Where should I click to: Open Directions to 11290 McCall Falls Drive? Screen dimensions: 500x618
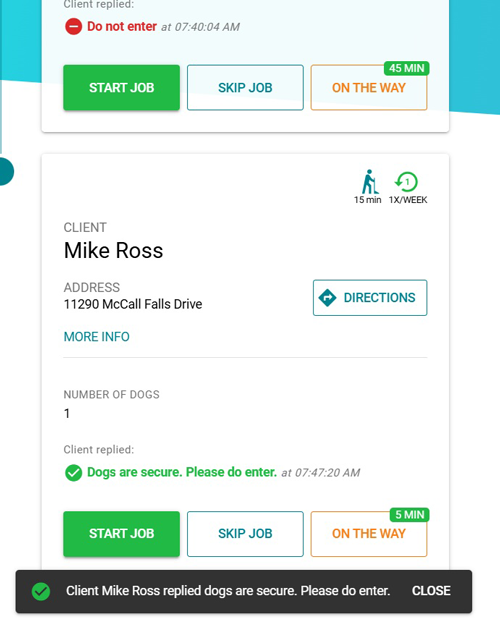coord(370,298)
